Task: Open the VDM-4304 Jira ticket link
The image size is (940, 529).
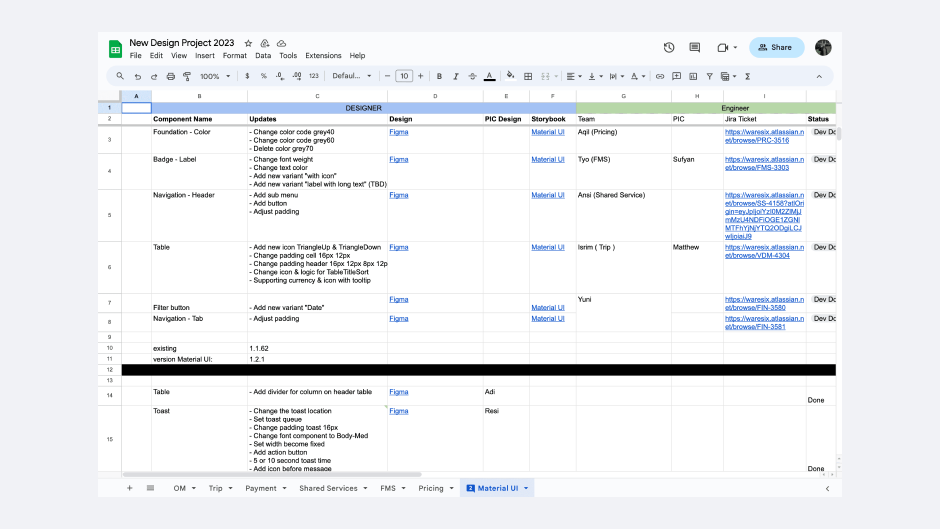Action: [764, 251]
